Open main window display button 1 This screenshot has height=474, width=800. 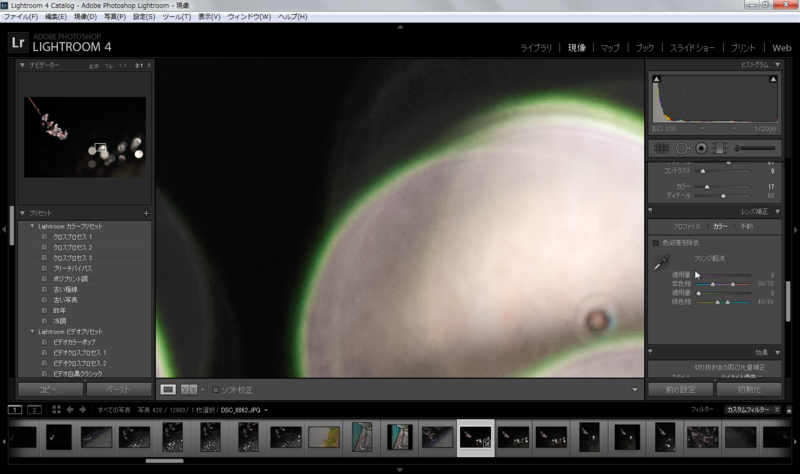[x=15, y=410]
